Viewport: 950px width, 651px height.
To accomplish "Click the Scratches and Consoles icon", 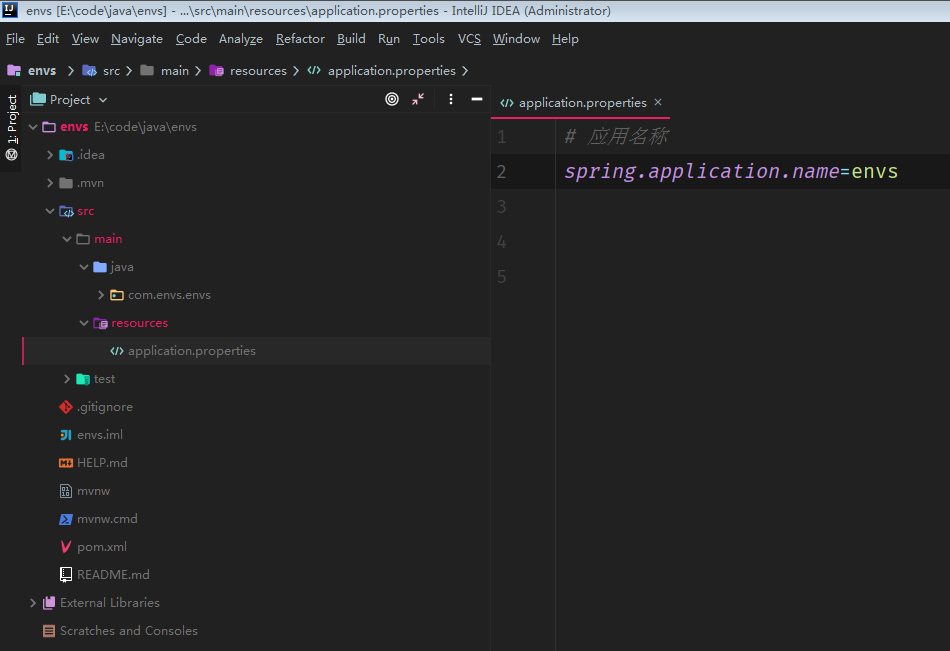I will tap(49, 630).
